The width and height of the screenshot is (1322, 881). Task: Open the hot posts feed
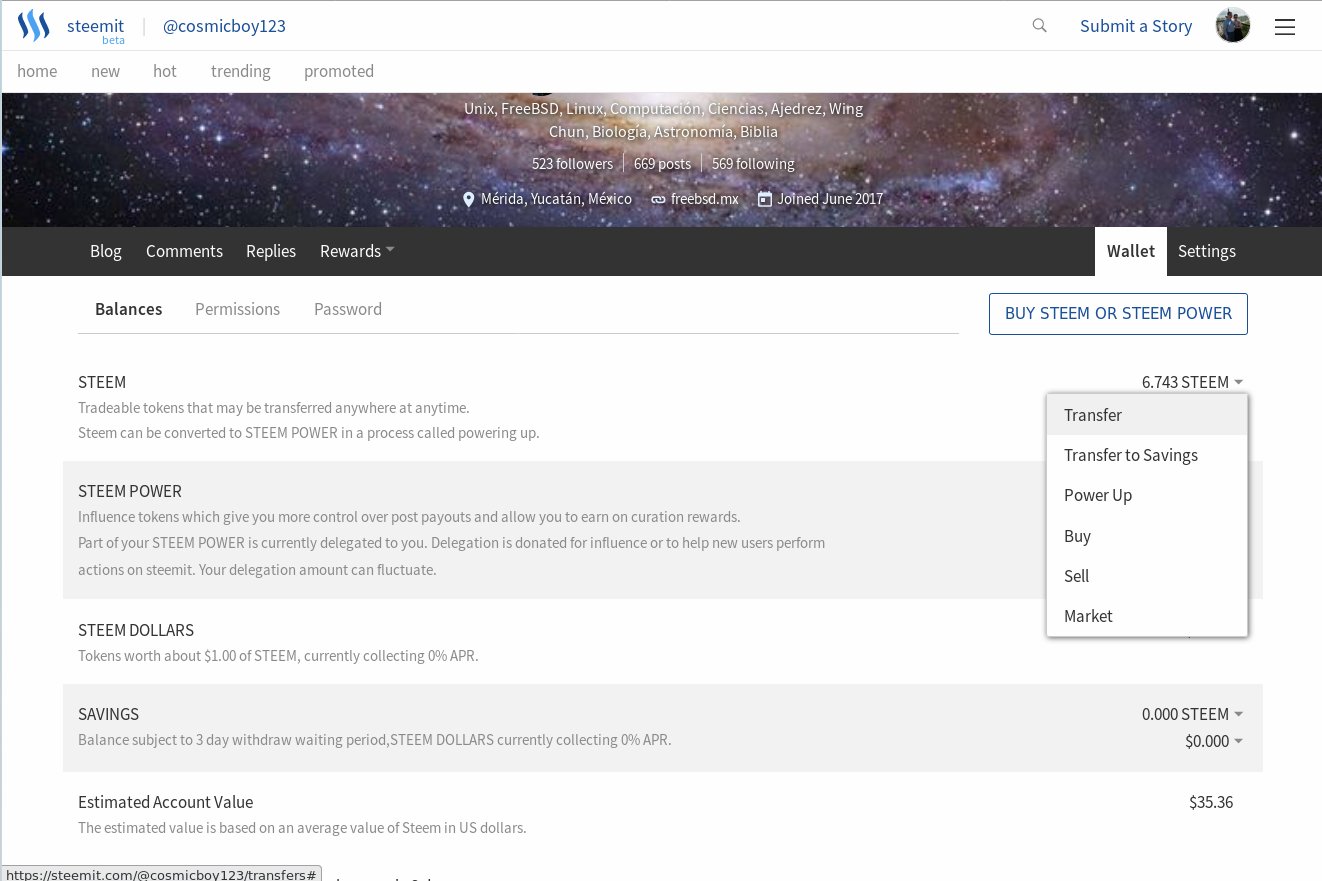click(165, 71)
